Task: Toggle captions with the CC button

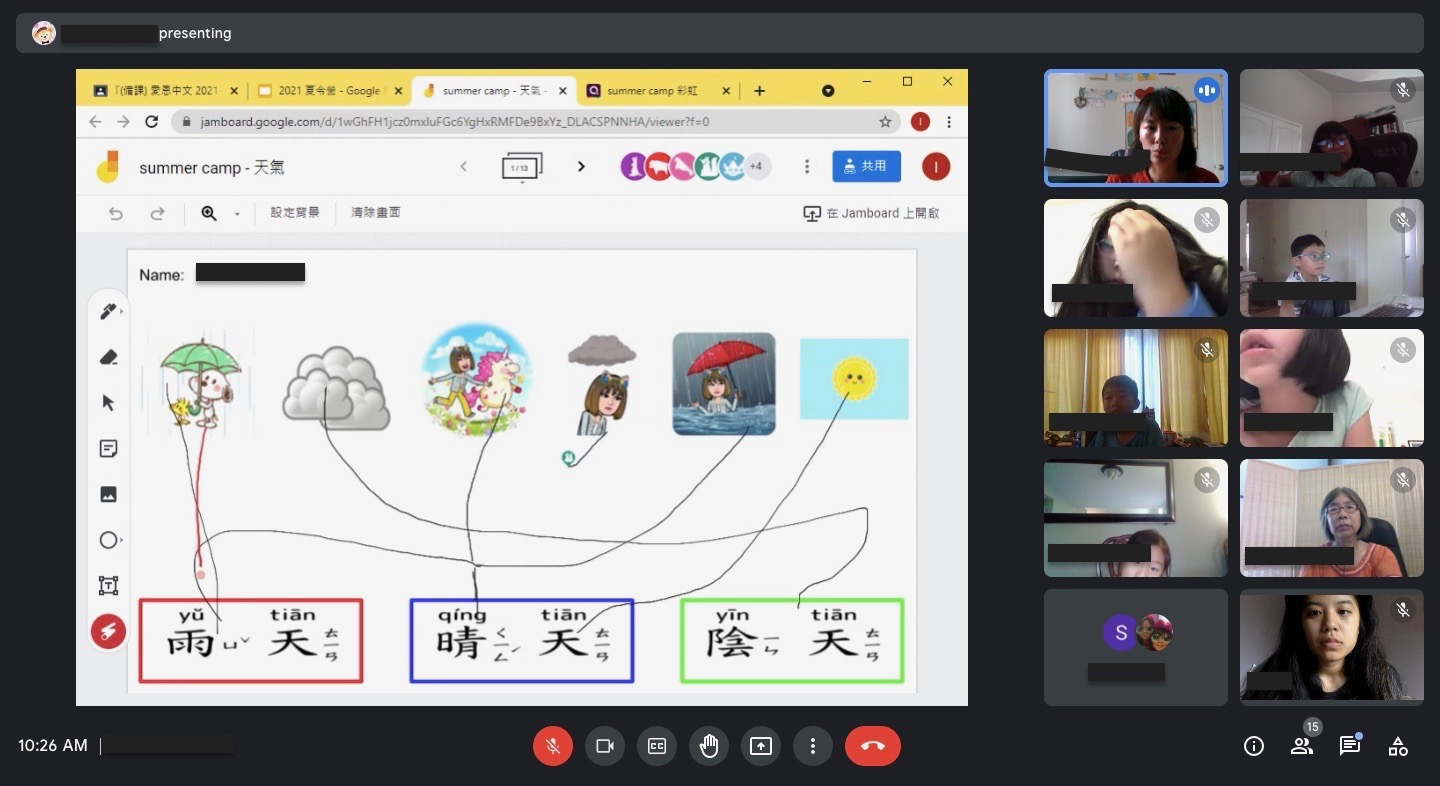Action: tap(657, 746)
